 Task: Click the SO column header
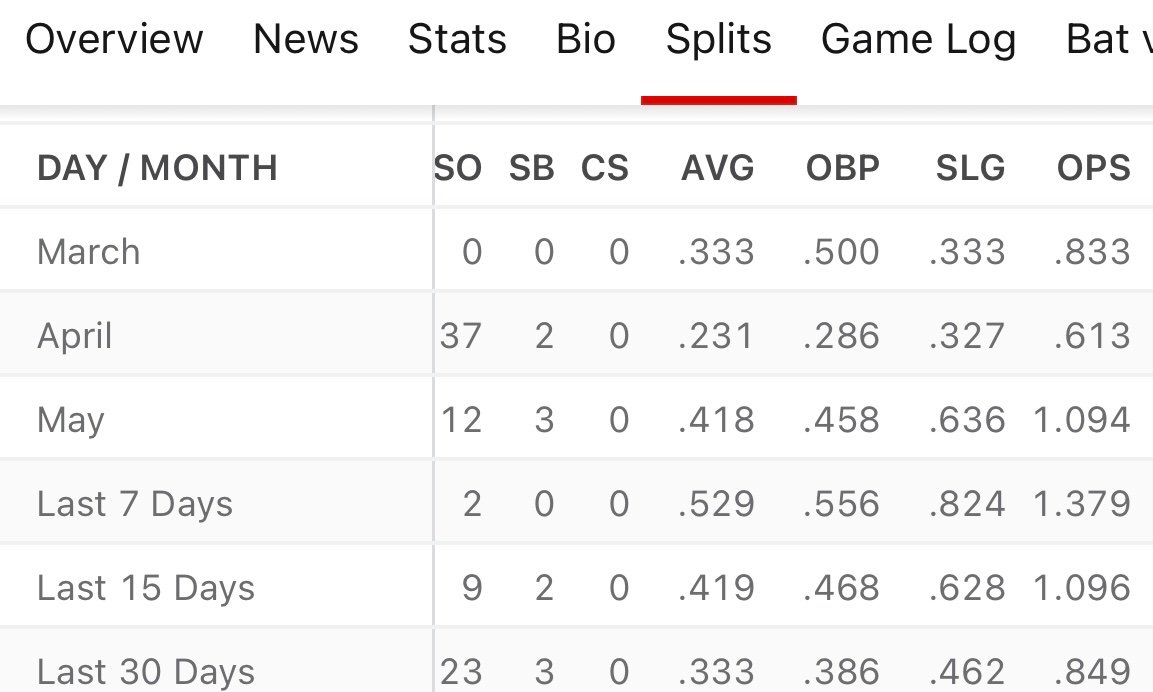click(x=458, y=168)
